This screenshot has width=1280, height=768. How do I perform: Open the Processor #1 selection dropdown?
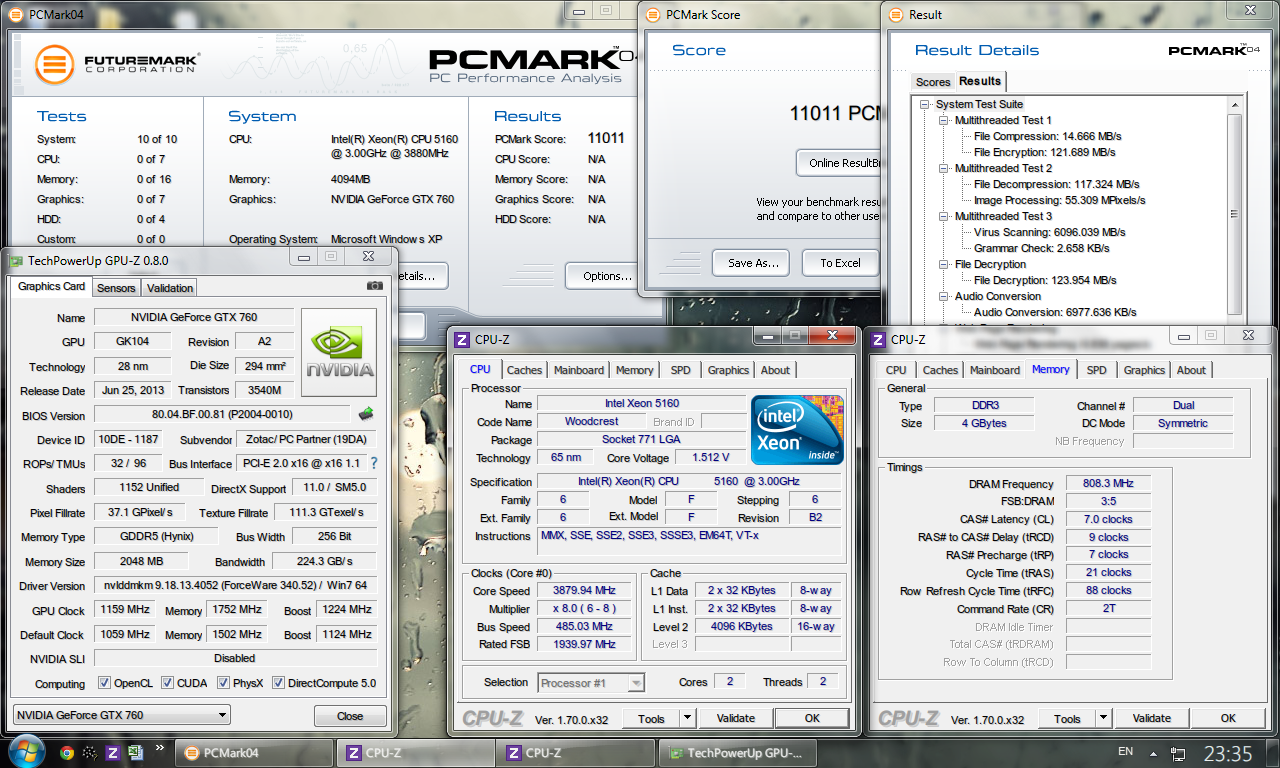tap(591, 683)
